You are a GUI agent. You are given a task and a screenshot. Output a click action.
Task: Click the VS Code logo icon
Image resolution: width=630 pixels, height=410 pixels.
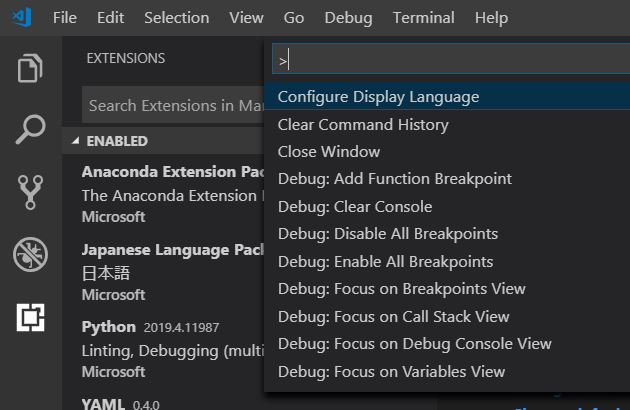click(x=22, y=18)
